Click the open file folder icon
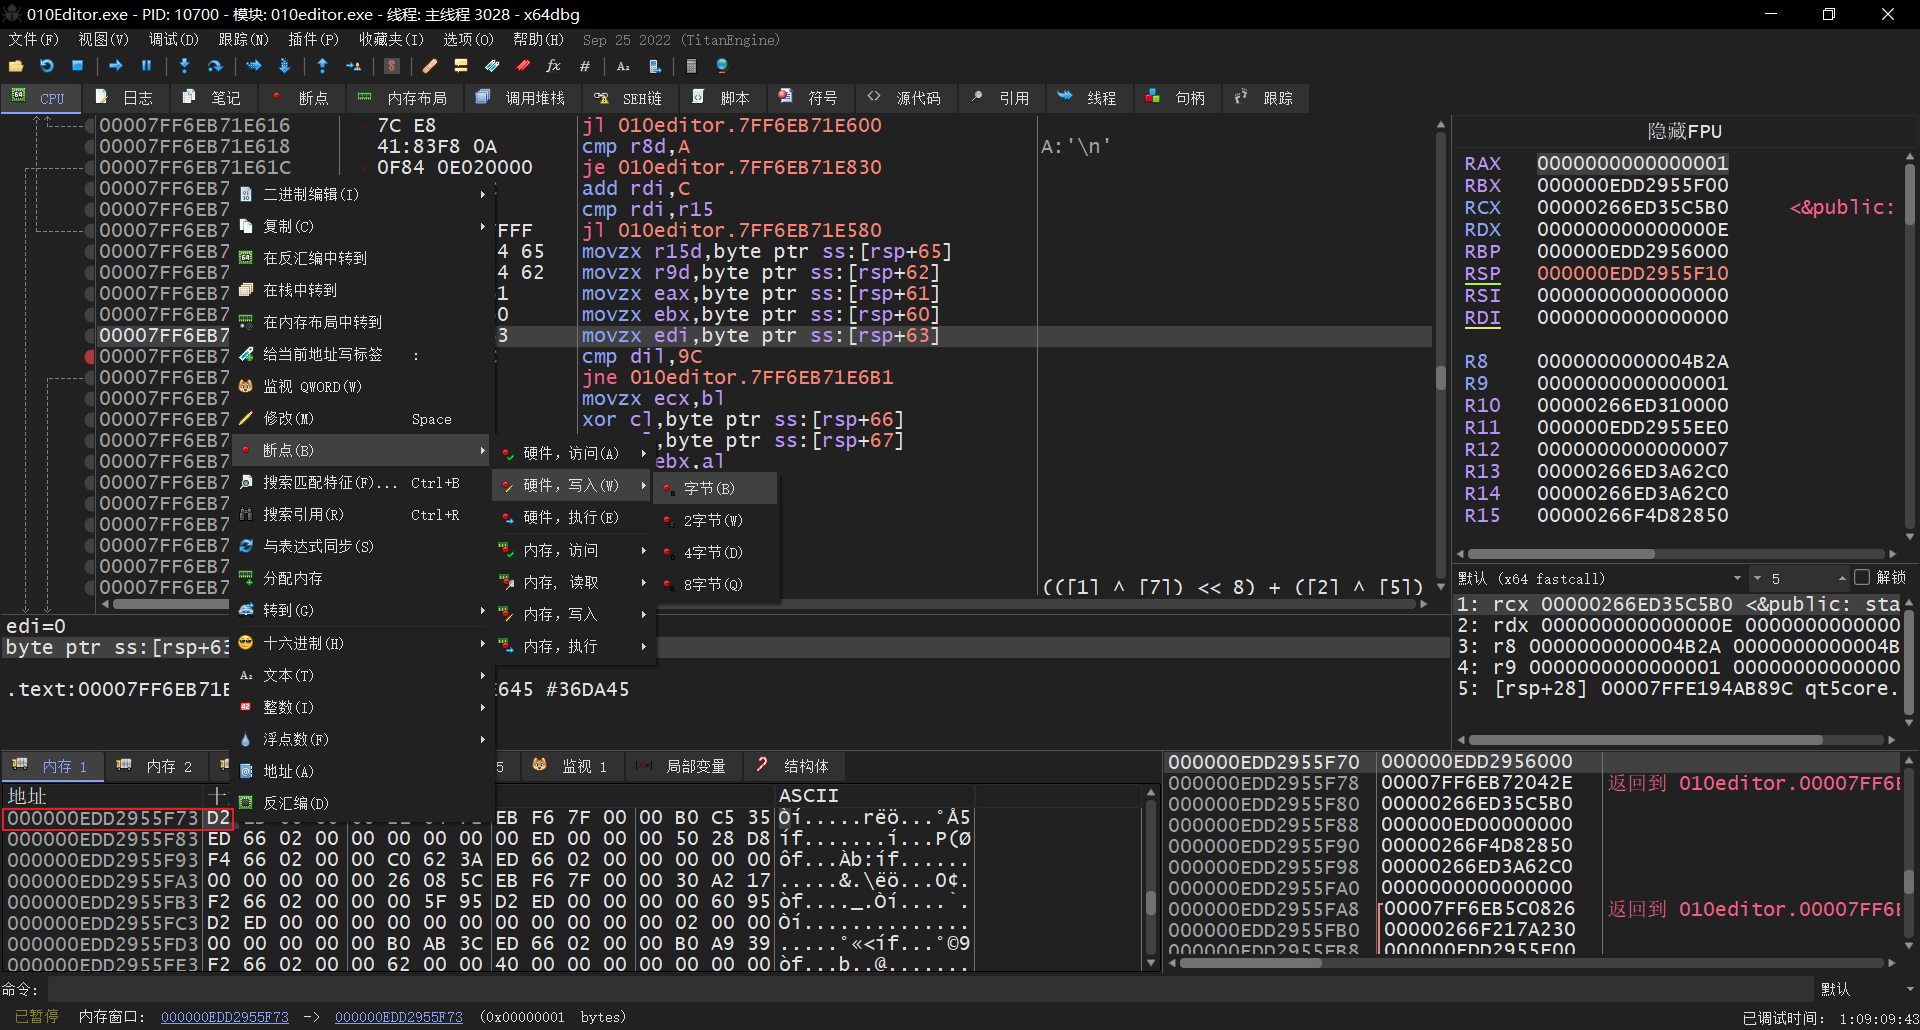1920x1030 pixels. [x=16, y=66]
